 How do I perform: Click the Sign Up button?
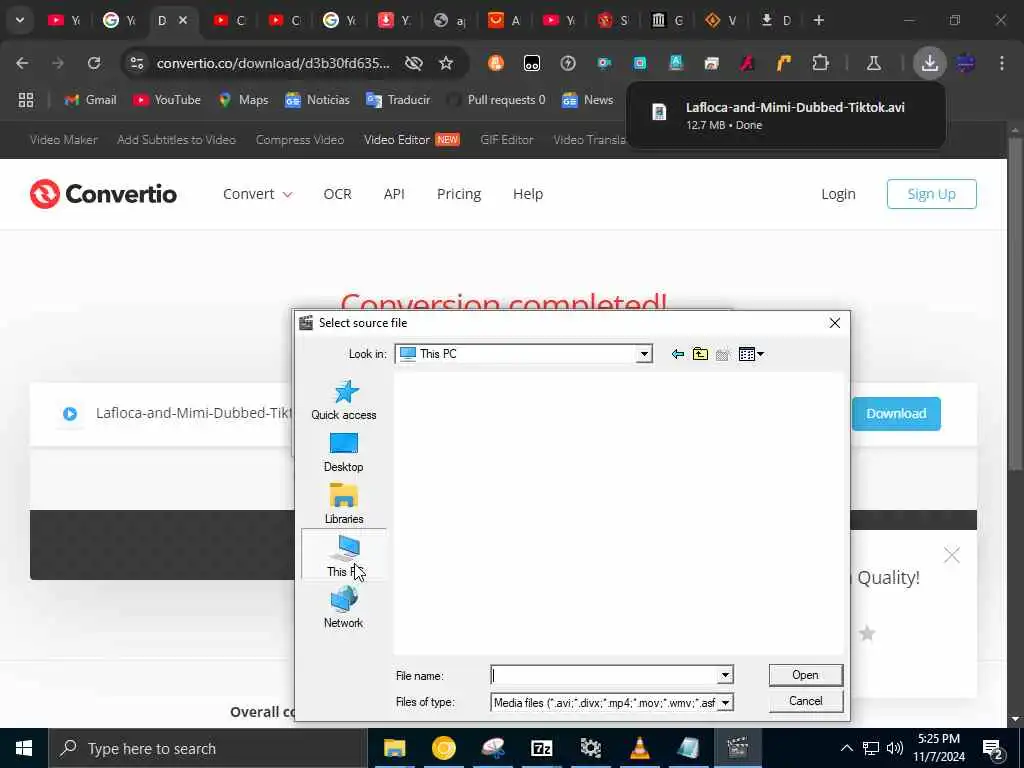tap(931, 194)
